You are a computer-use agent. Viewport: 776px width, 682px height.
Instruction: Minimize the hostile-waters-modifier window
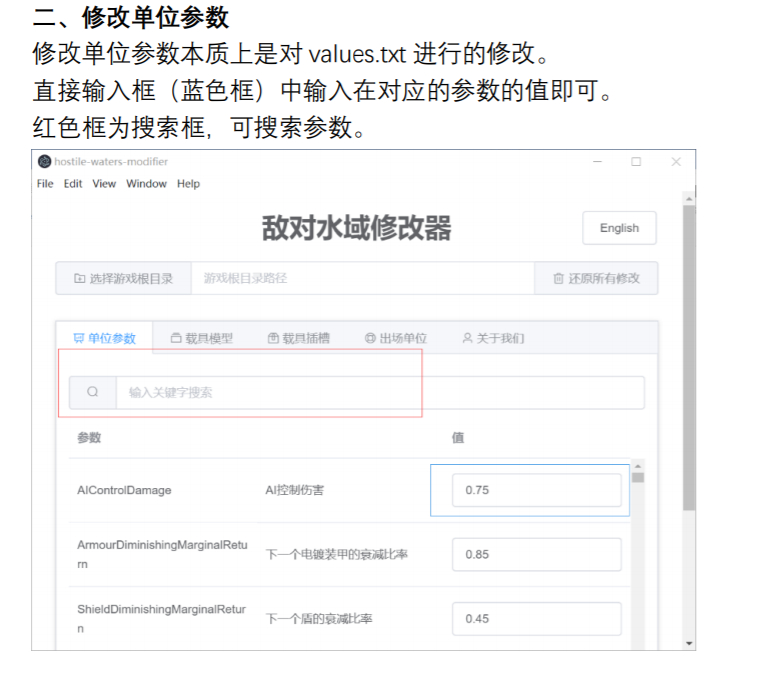point(597,161)
